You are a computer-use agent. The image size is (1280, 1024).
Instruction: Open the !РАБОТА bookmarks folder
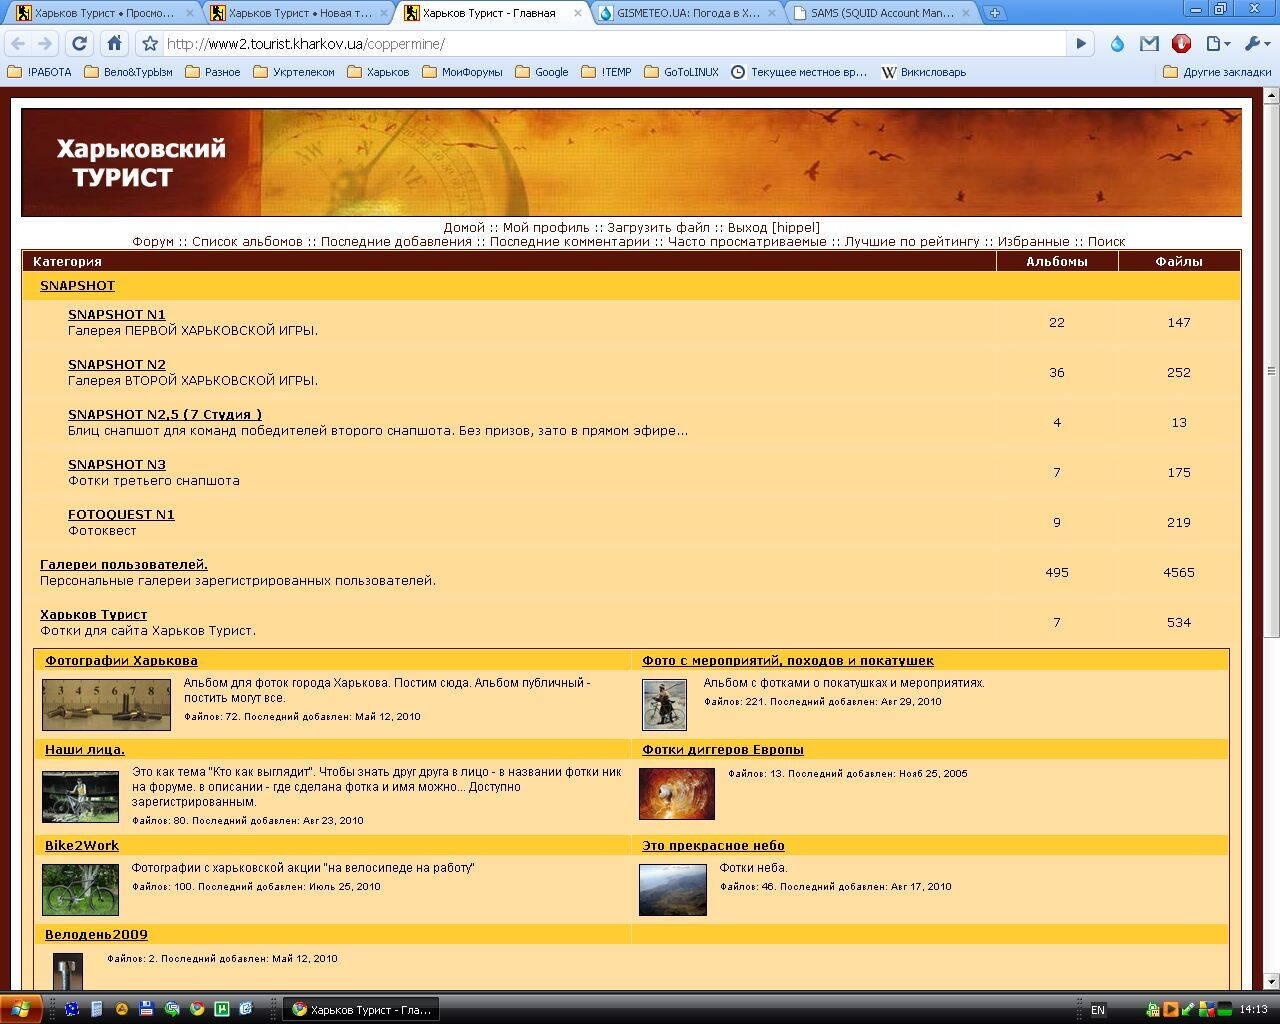[x=40, y=72]
